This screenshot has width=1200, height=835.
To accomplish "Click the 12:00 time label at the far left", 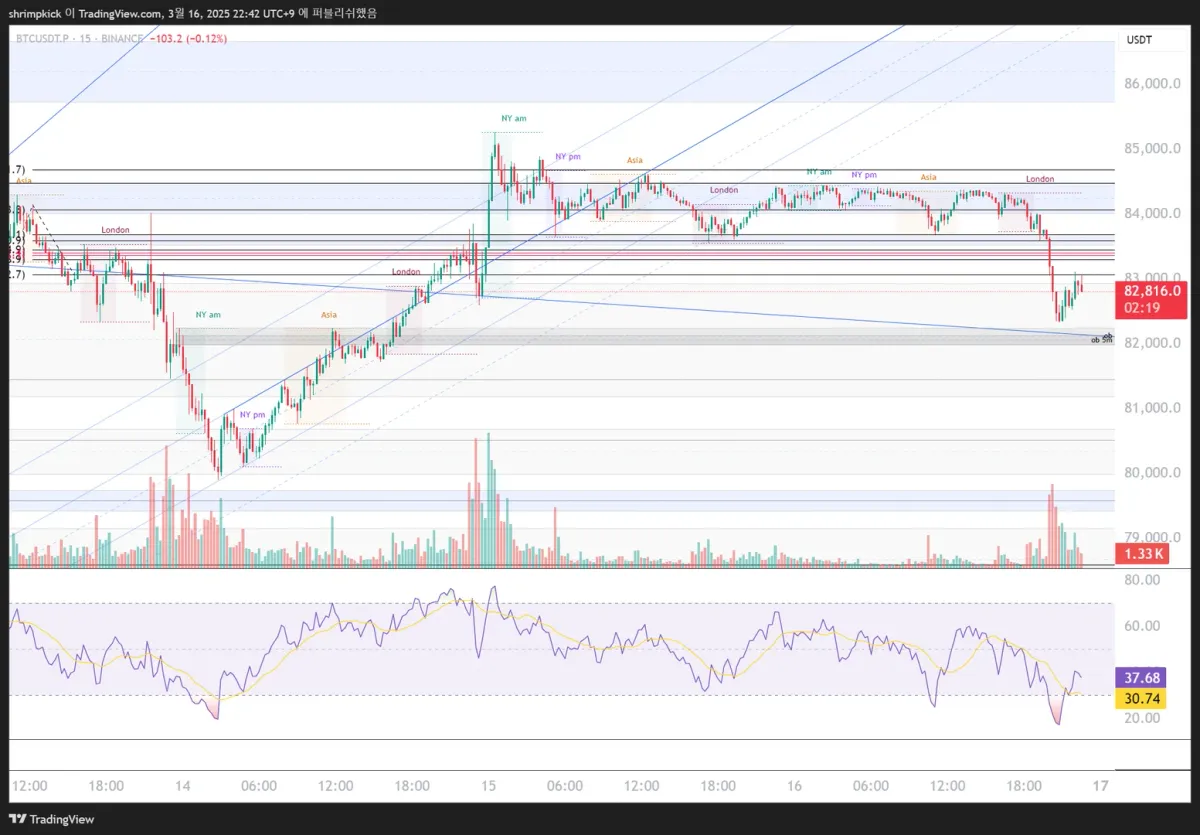I will tap(28, 786).
